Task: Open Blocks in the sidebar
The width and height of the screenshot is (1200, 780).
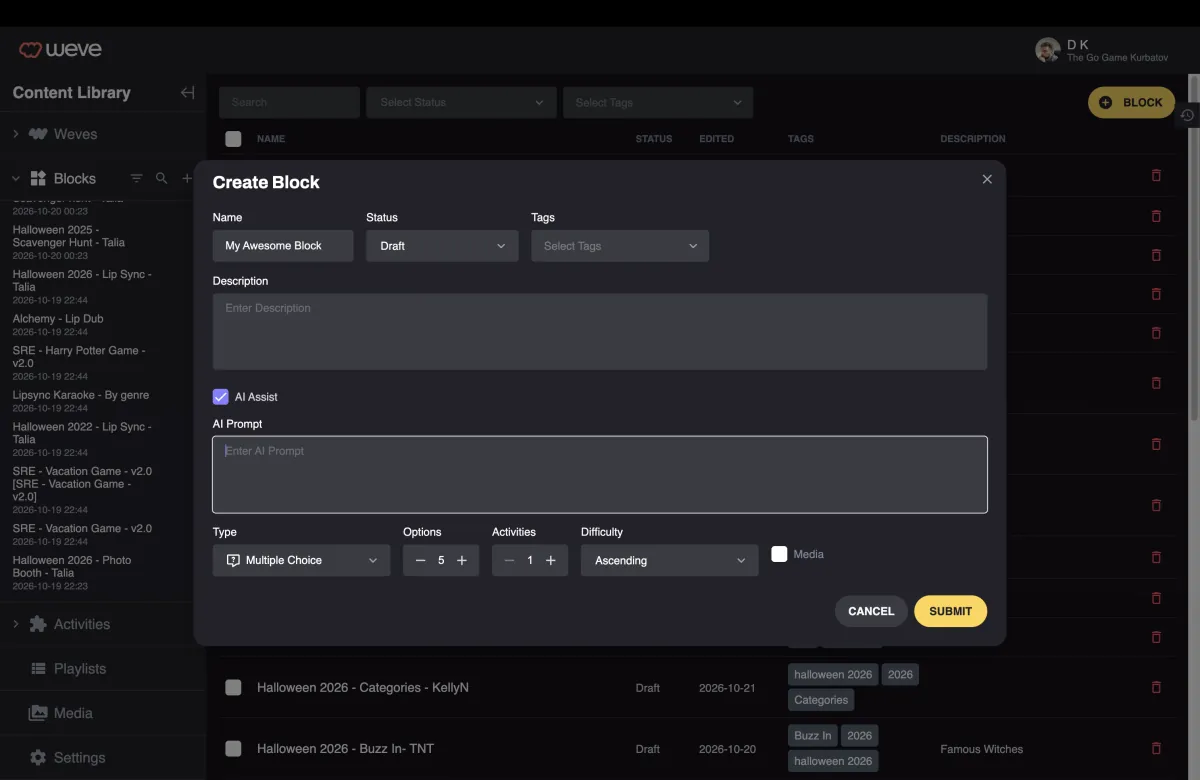Action: coord(75,178)
